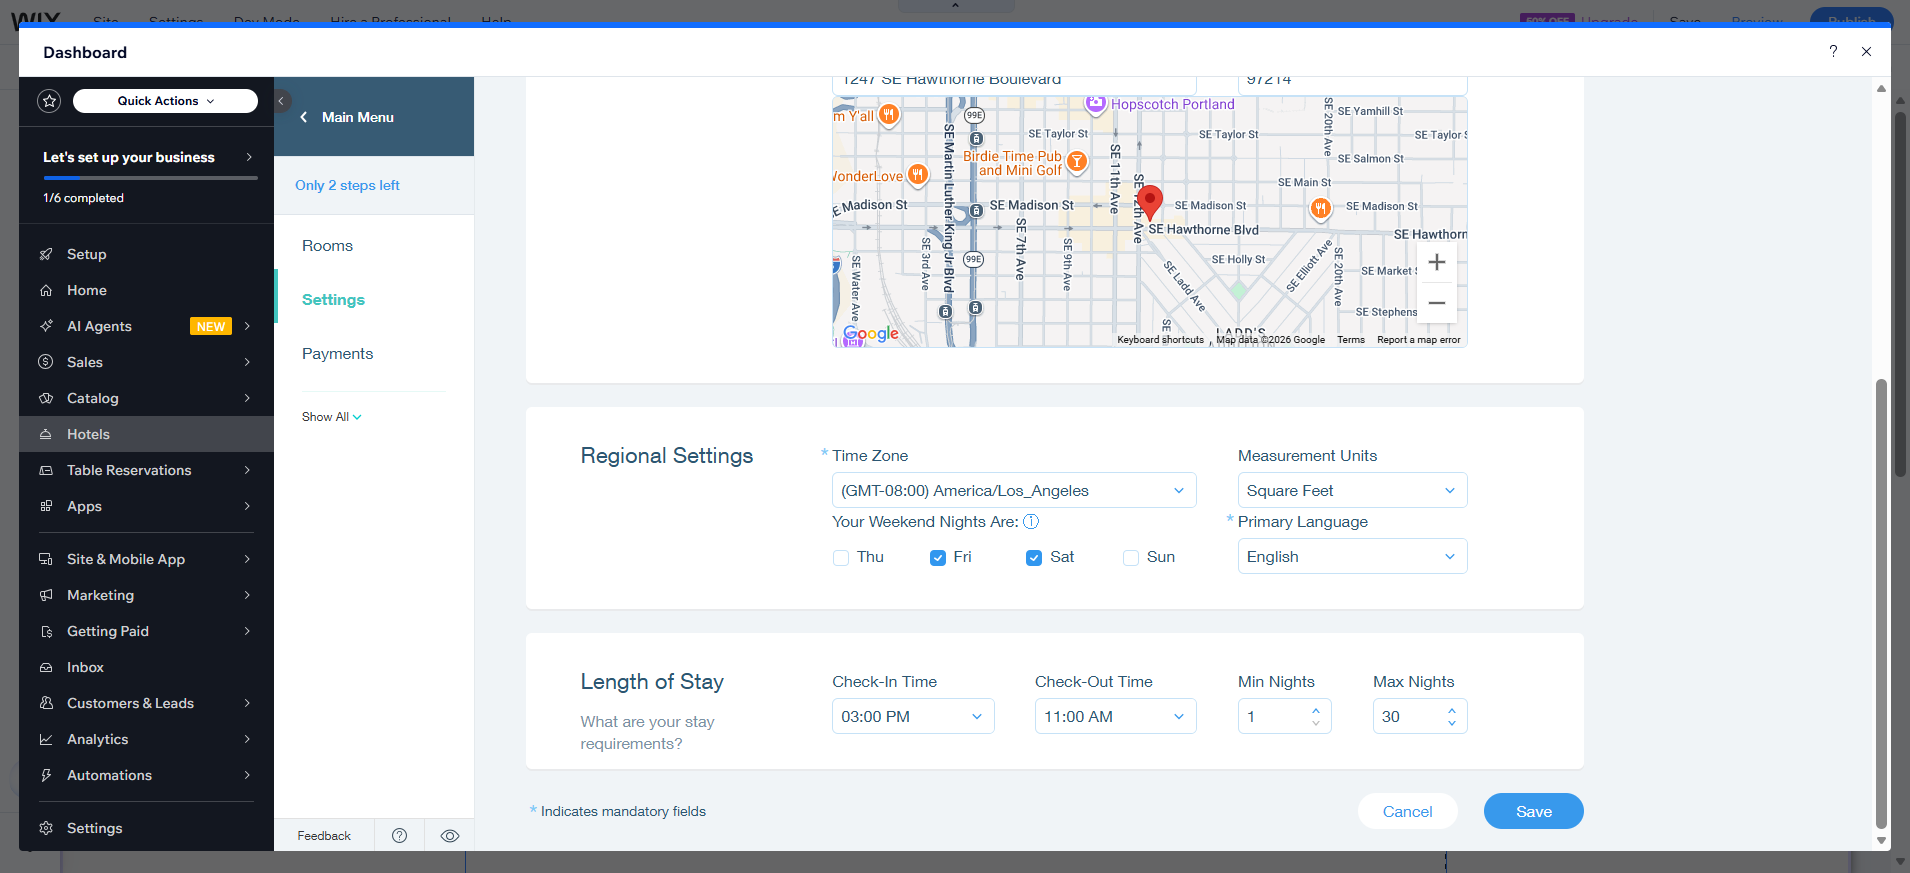Click the star favorites icon in sidebar
Image resolution: width=1910 pixels, height=873 pixels.
pos(49,101)
